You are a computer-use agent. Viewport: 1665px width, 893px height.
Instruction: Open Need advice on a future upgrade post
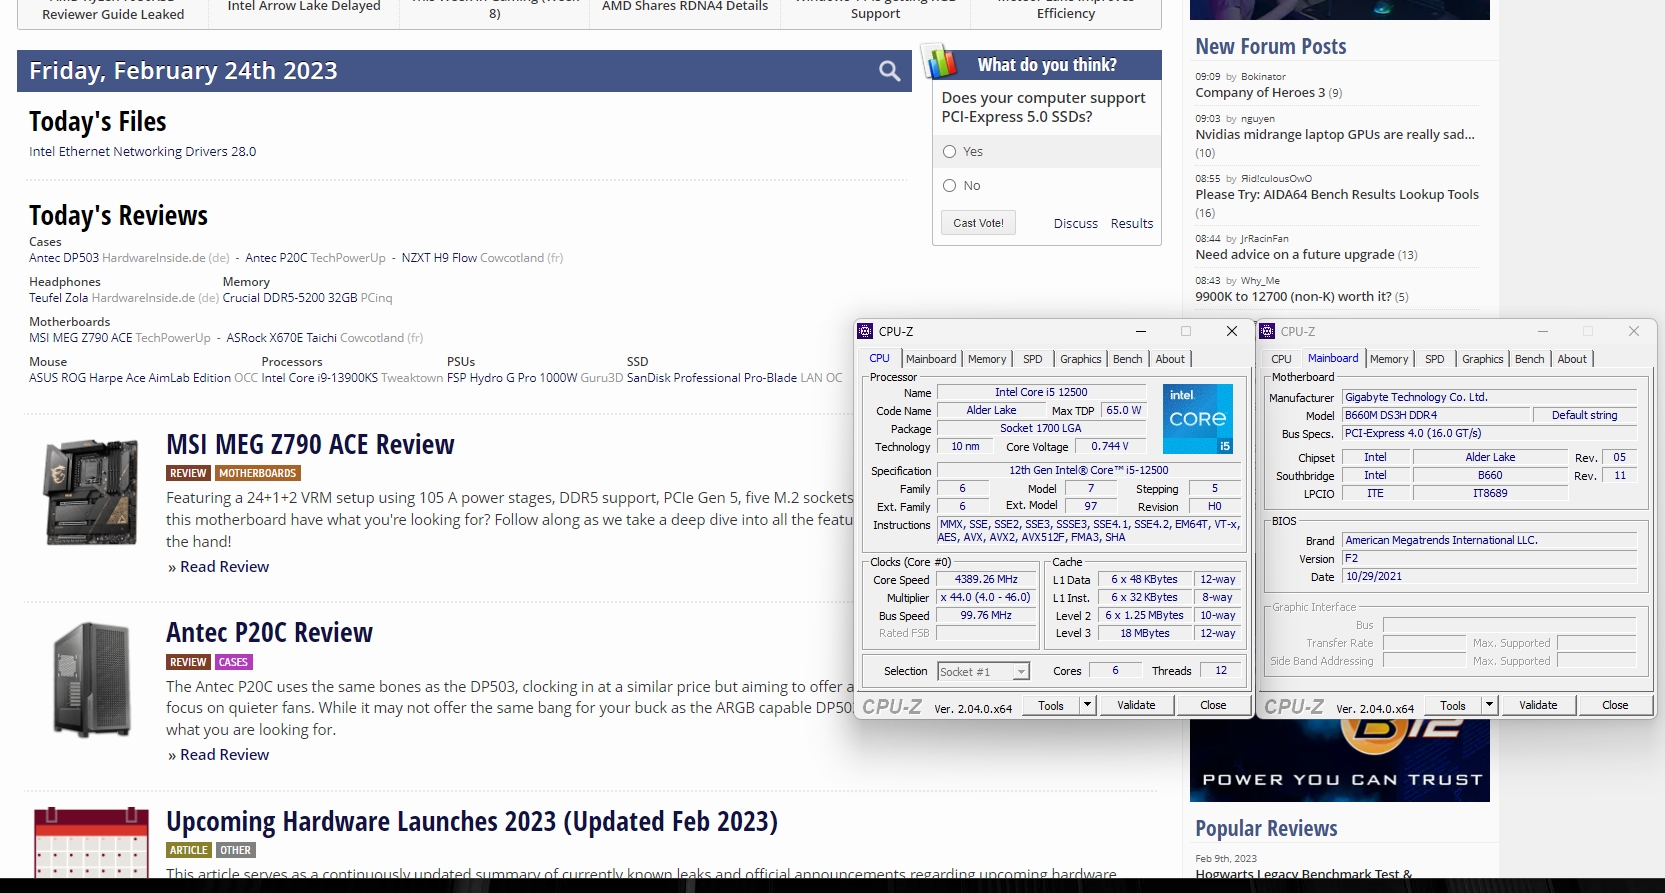pos(1295,255)
